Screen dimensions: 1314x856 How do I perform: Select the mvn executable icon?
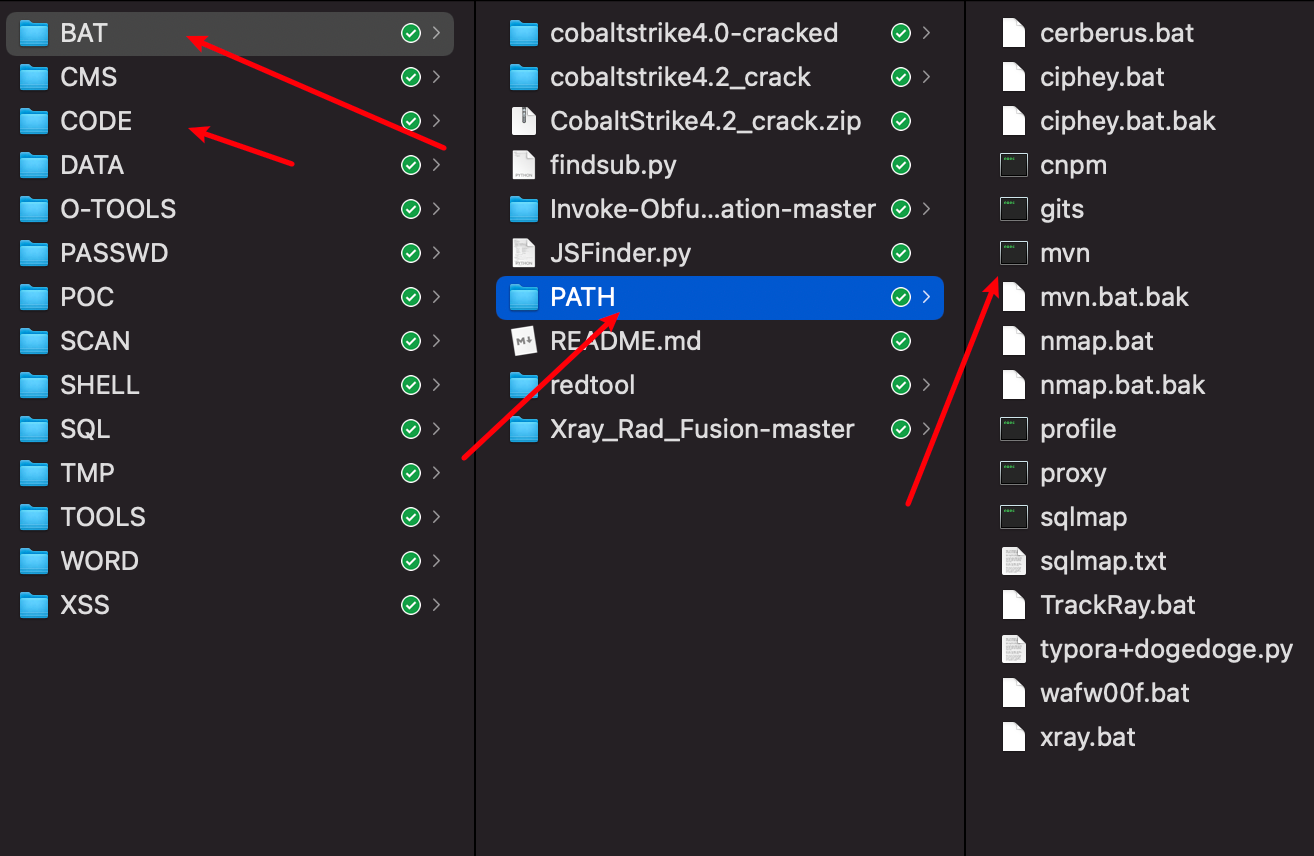pyautogui.click(x=1014, y=254)
